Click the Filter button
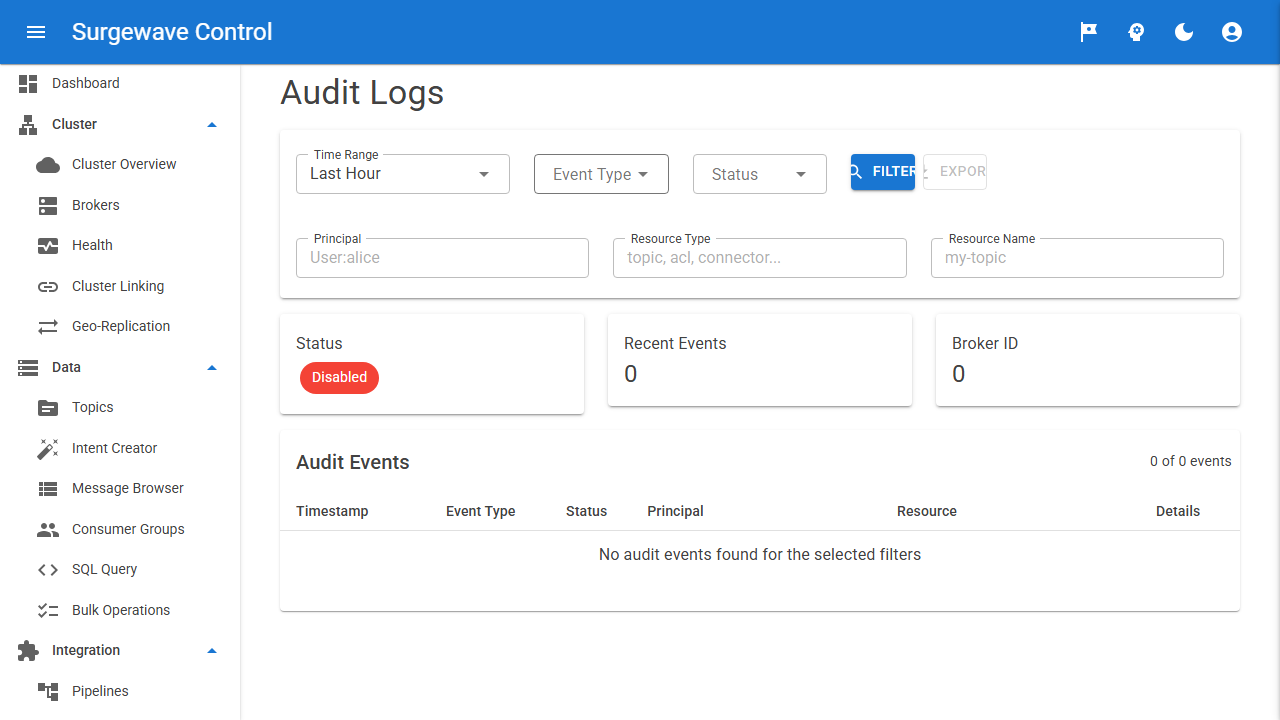The height and width of the screenshot is (720, 1280). tap(883, 172)
